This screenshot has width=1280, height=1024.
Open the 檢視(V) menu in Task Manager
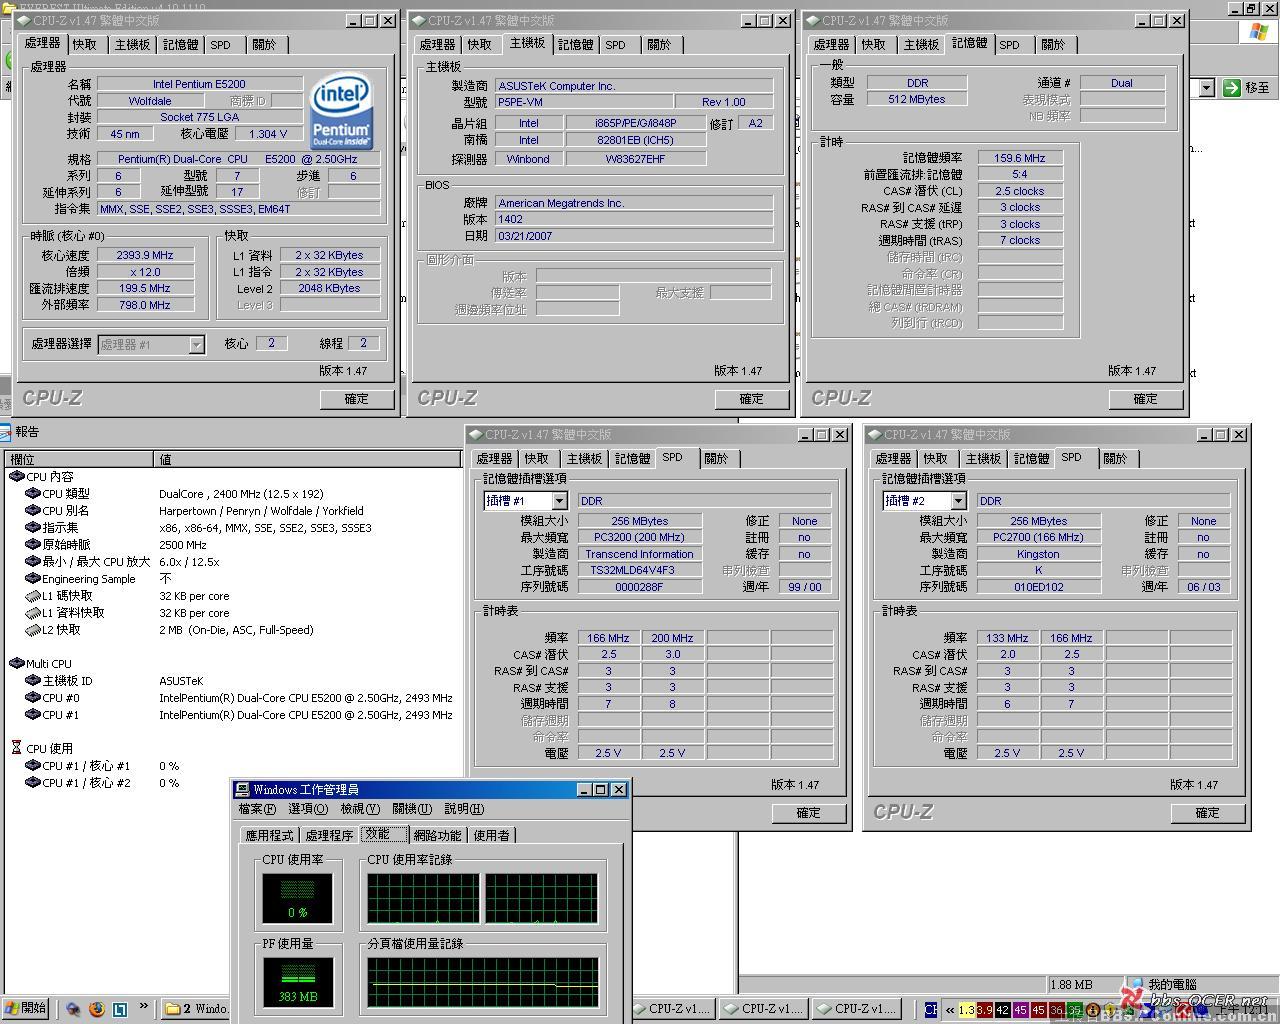point(360,809)
